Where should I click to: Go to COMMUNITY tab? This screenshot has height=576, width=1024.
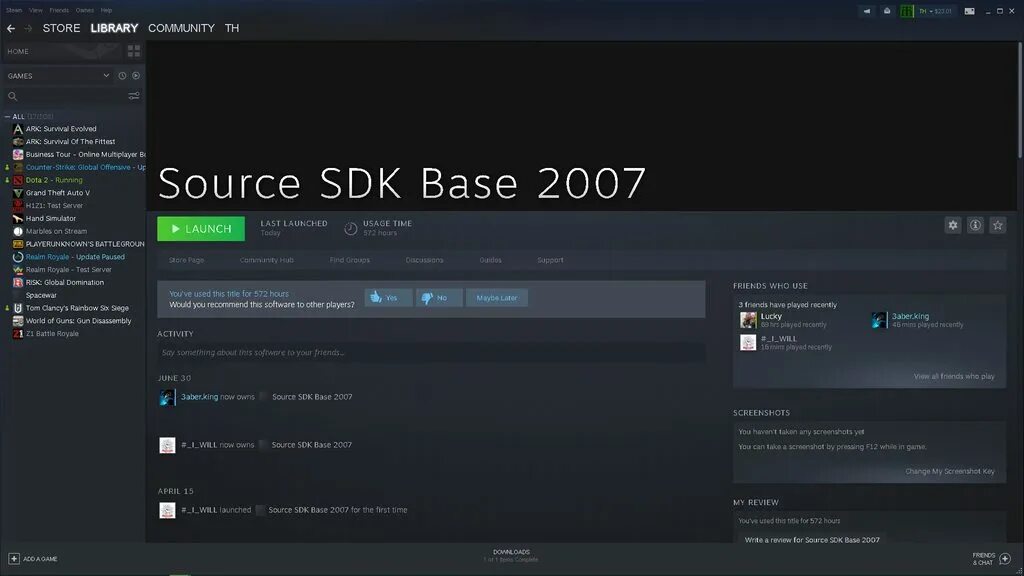181,28
